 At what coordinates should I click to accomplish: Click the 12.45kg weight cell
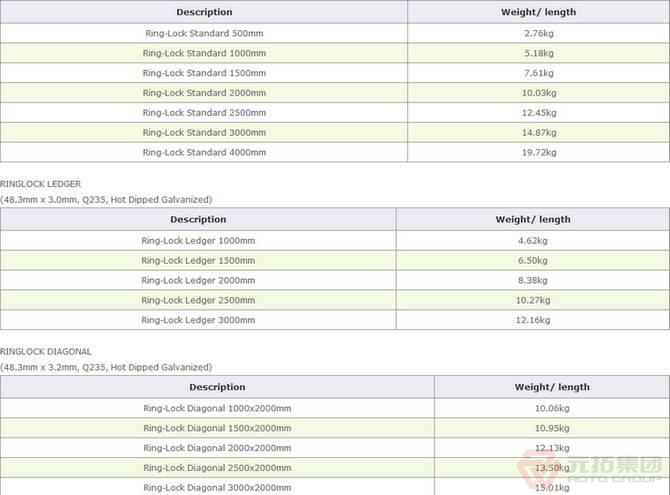pos(538,113)
